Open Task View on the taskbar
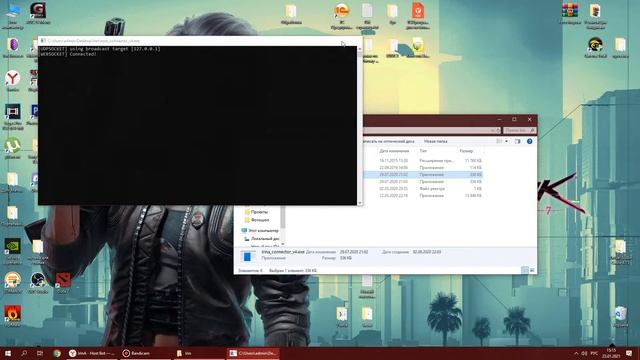 (x=40, y=353)
